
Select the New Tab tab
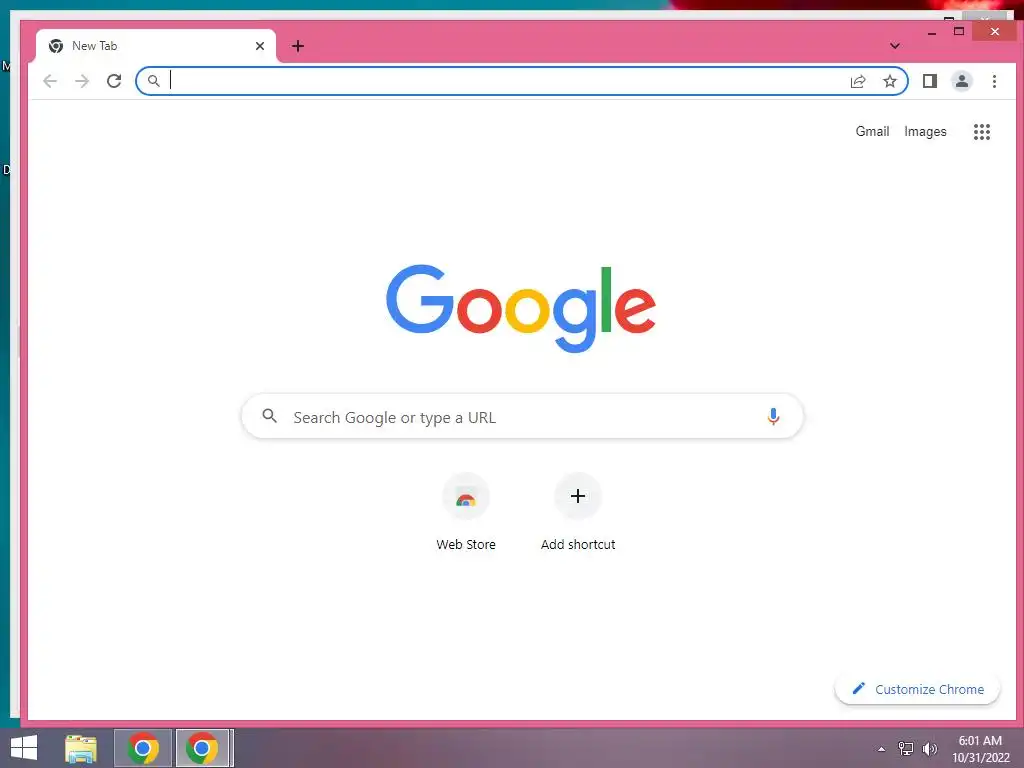(x=155, y=46)
